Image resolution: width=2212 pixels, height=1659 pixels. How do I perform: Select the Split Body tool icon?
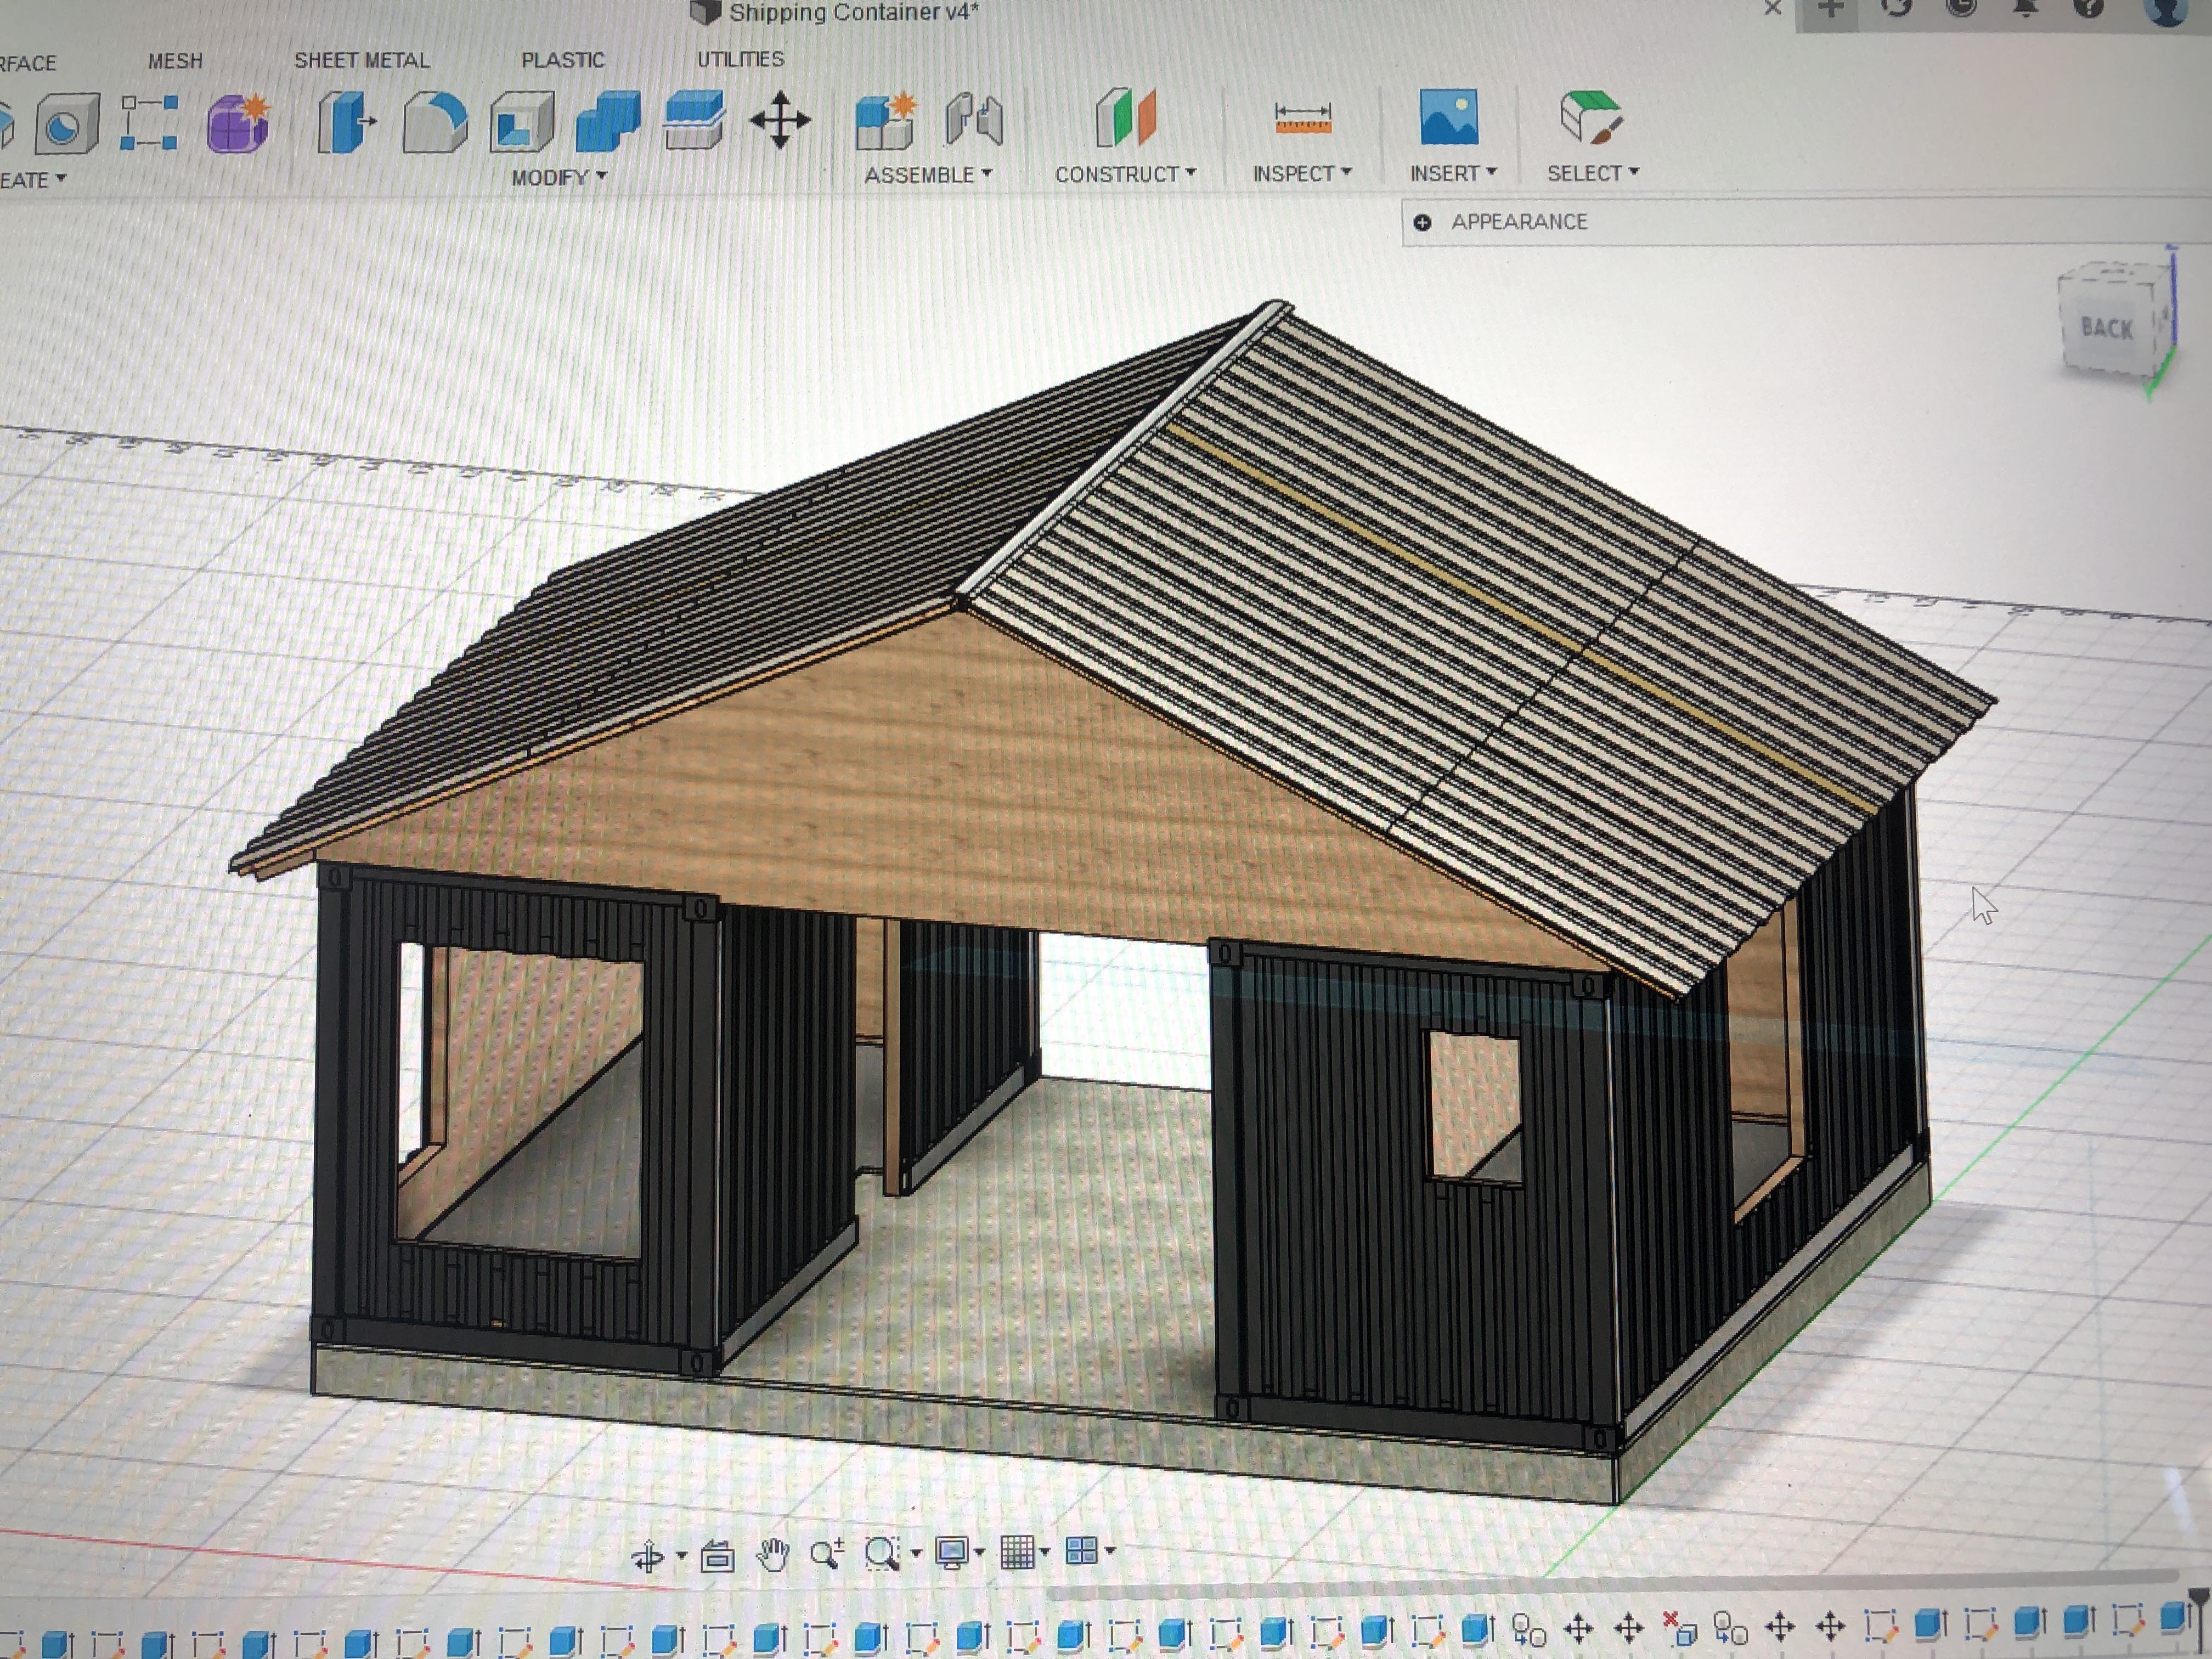[693, 120]
